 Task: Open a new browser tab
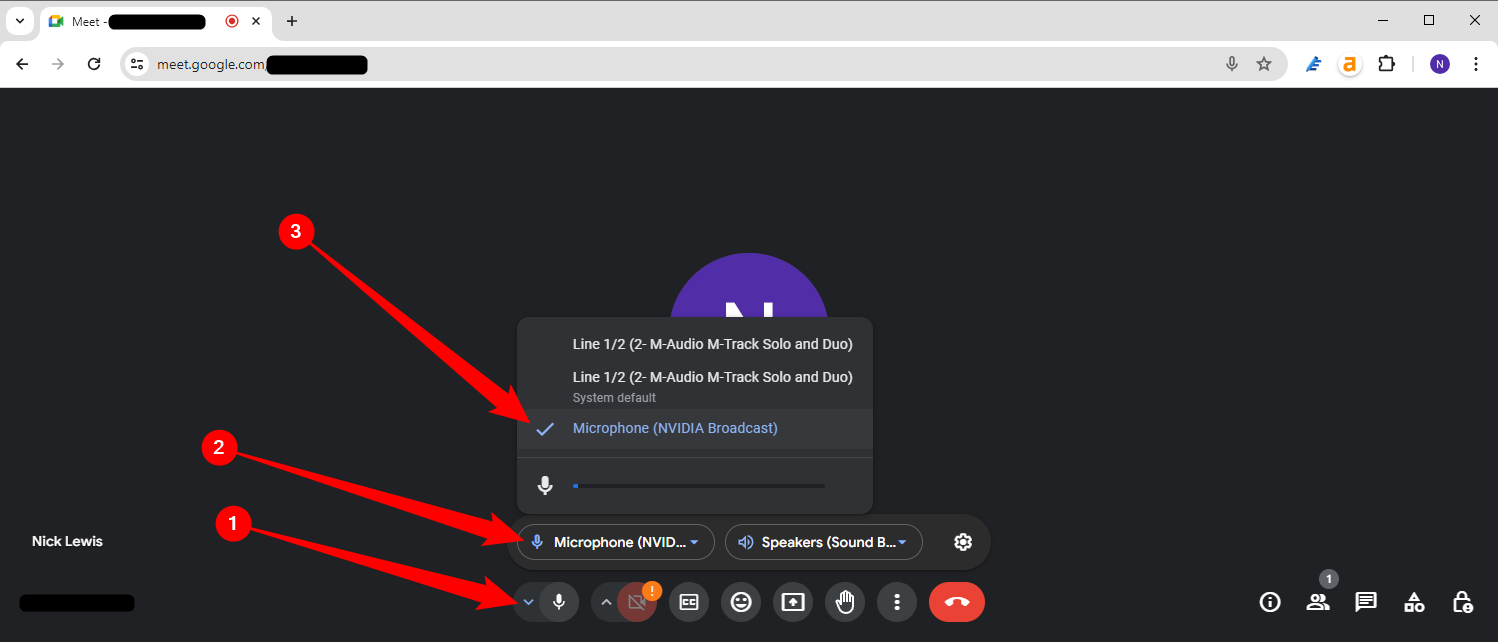point(292,21)
